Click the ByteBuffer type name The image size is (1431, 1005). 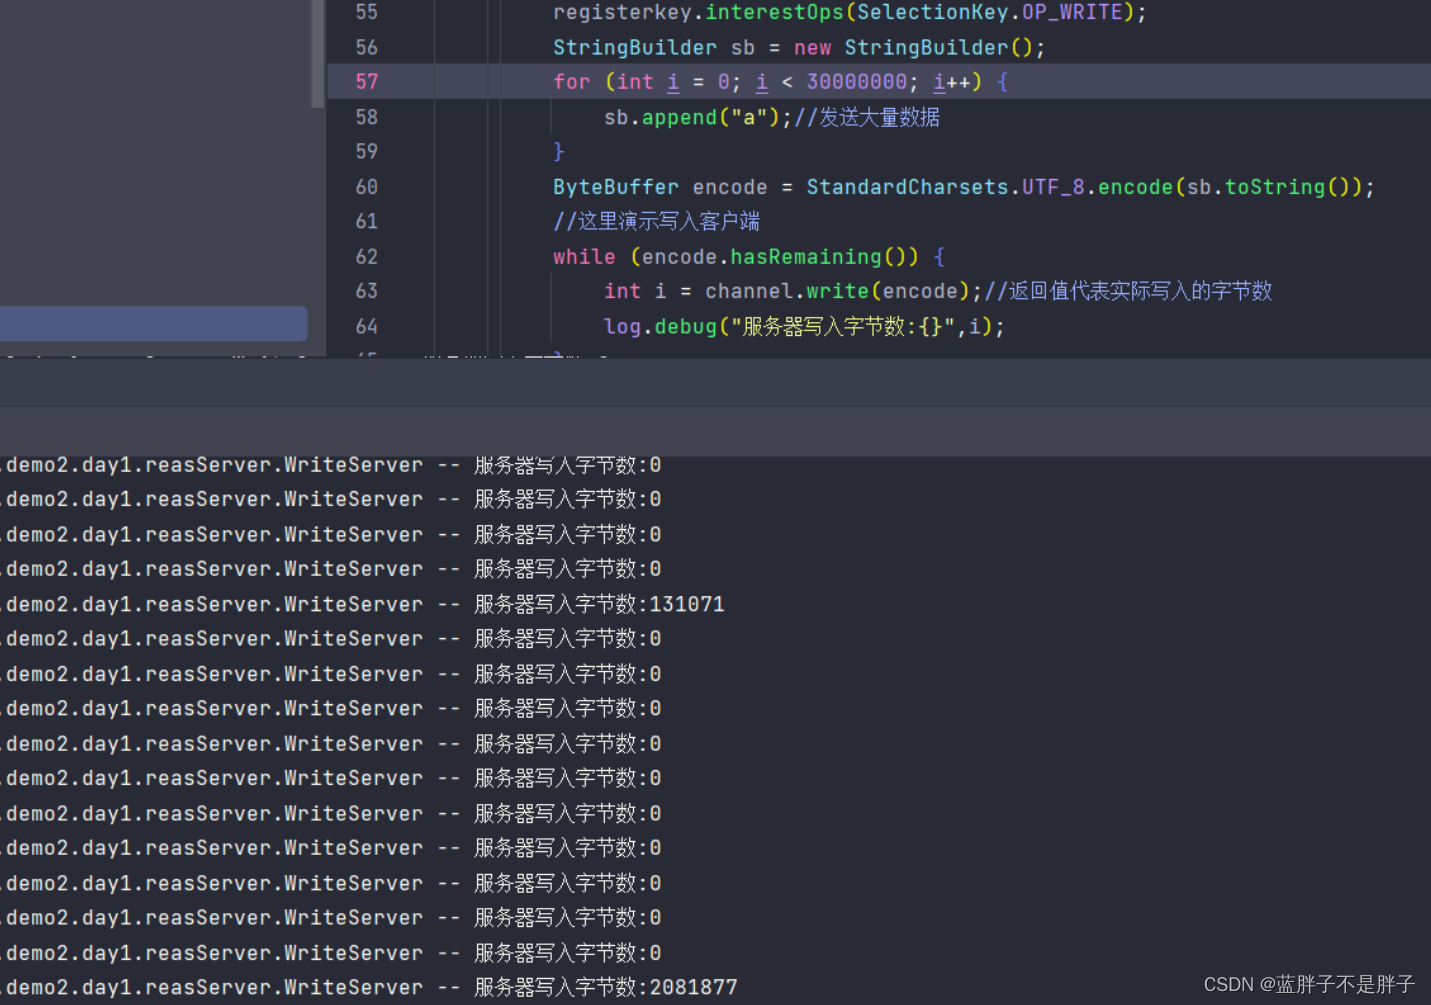pos(616,187)
